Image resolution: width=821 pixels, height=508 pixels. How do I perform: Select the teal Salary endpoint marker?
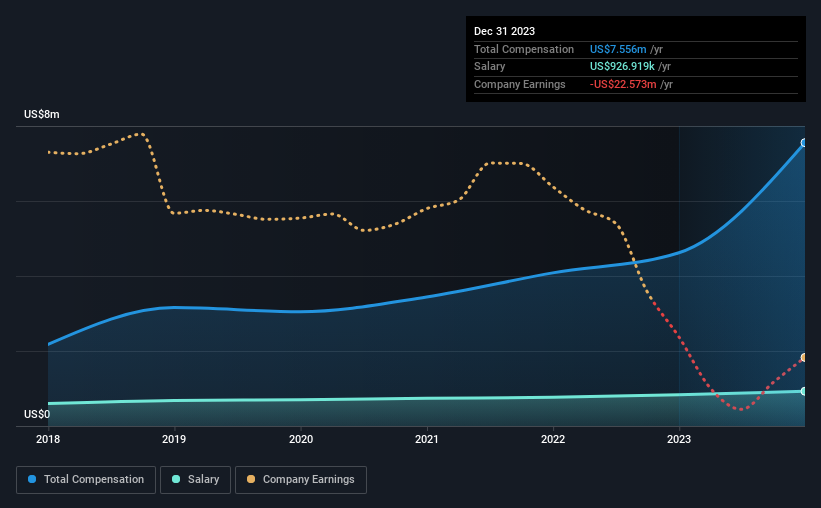804,391
